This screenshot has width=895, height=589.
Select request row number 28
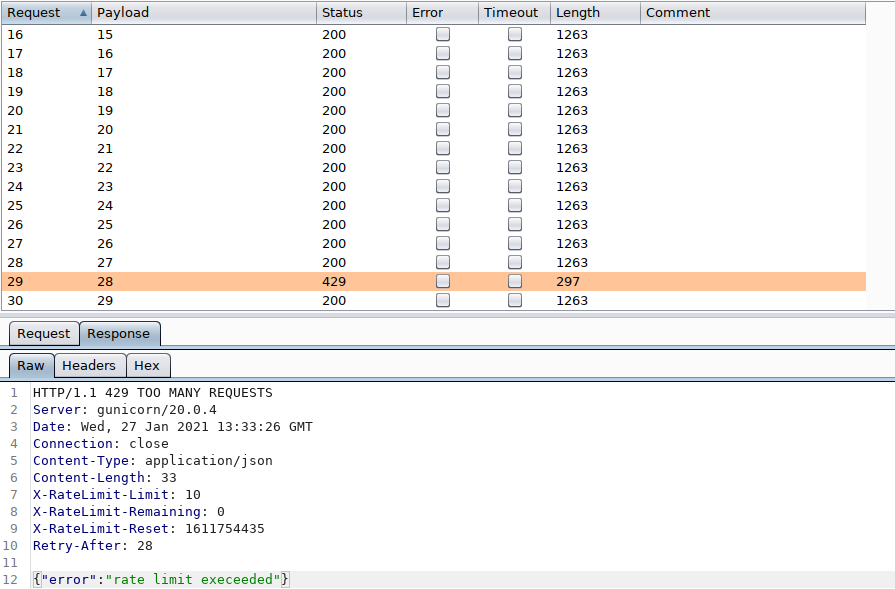coord(15,263)
